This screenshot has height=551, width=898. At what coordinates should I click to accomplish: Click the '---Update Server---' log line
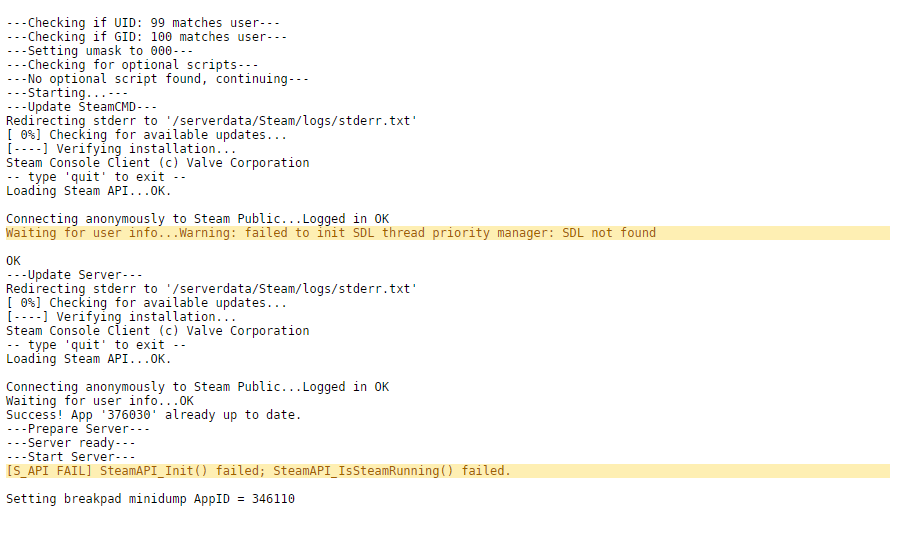pos(74,275)
